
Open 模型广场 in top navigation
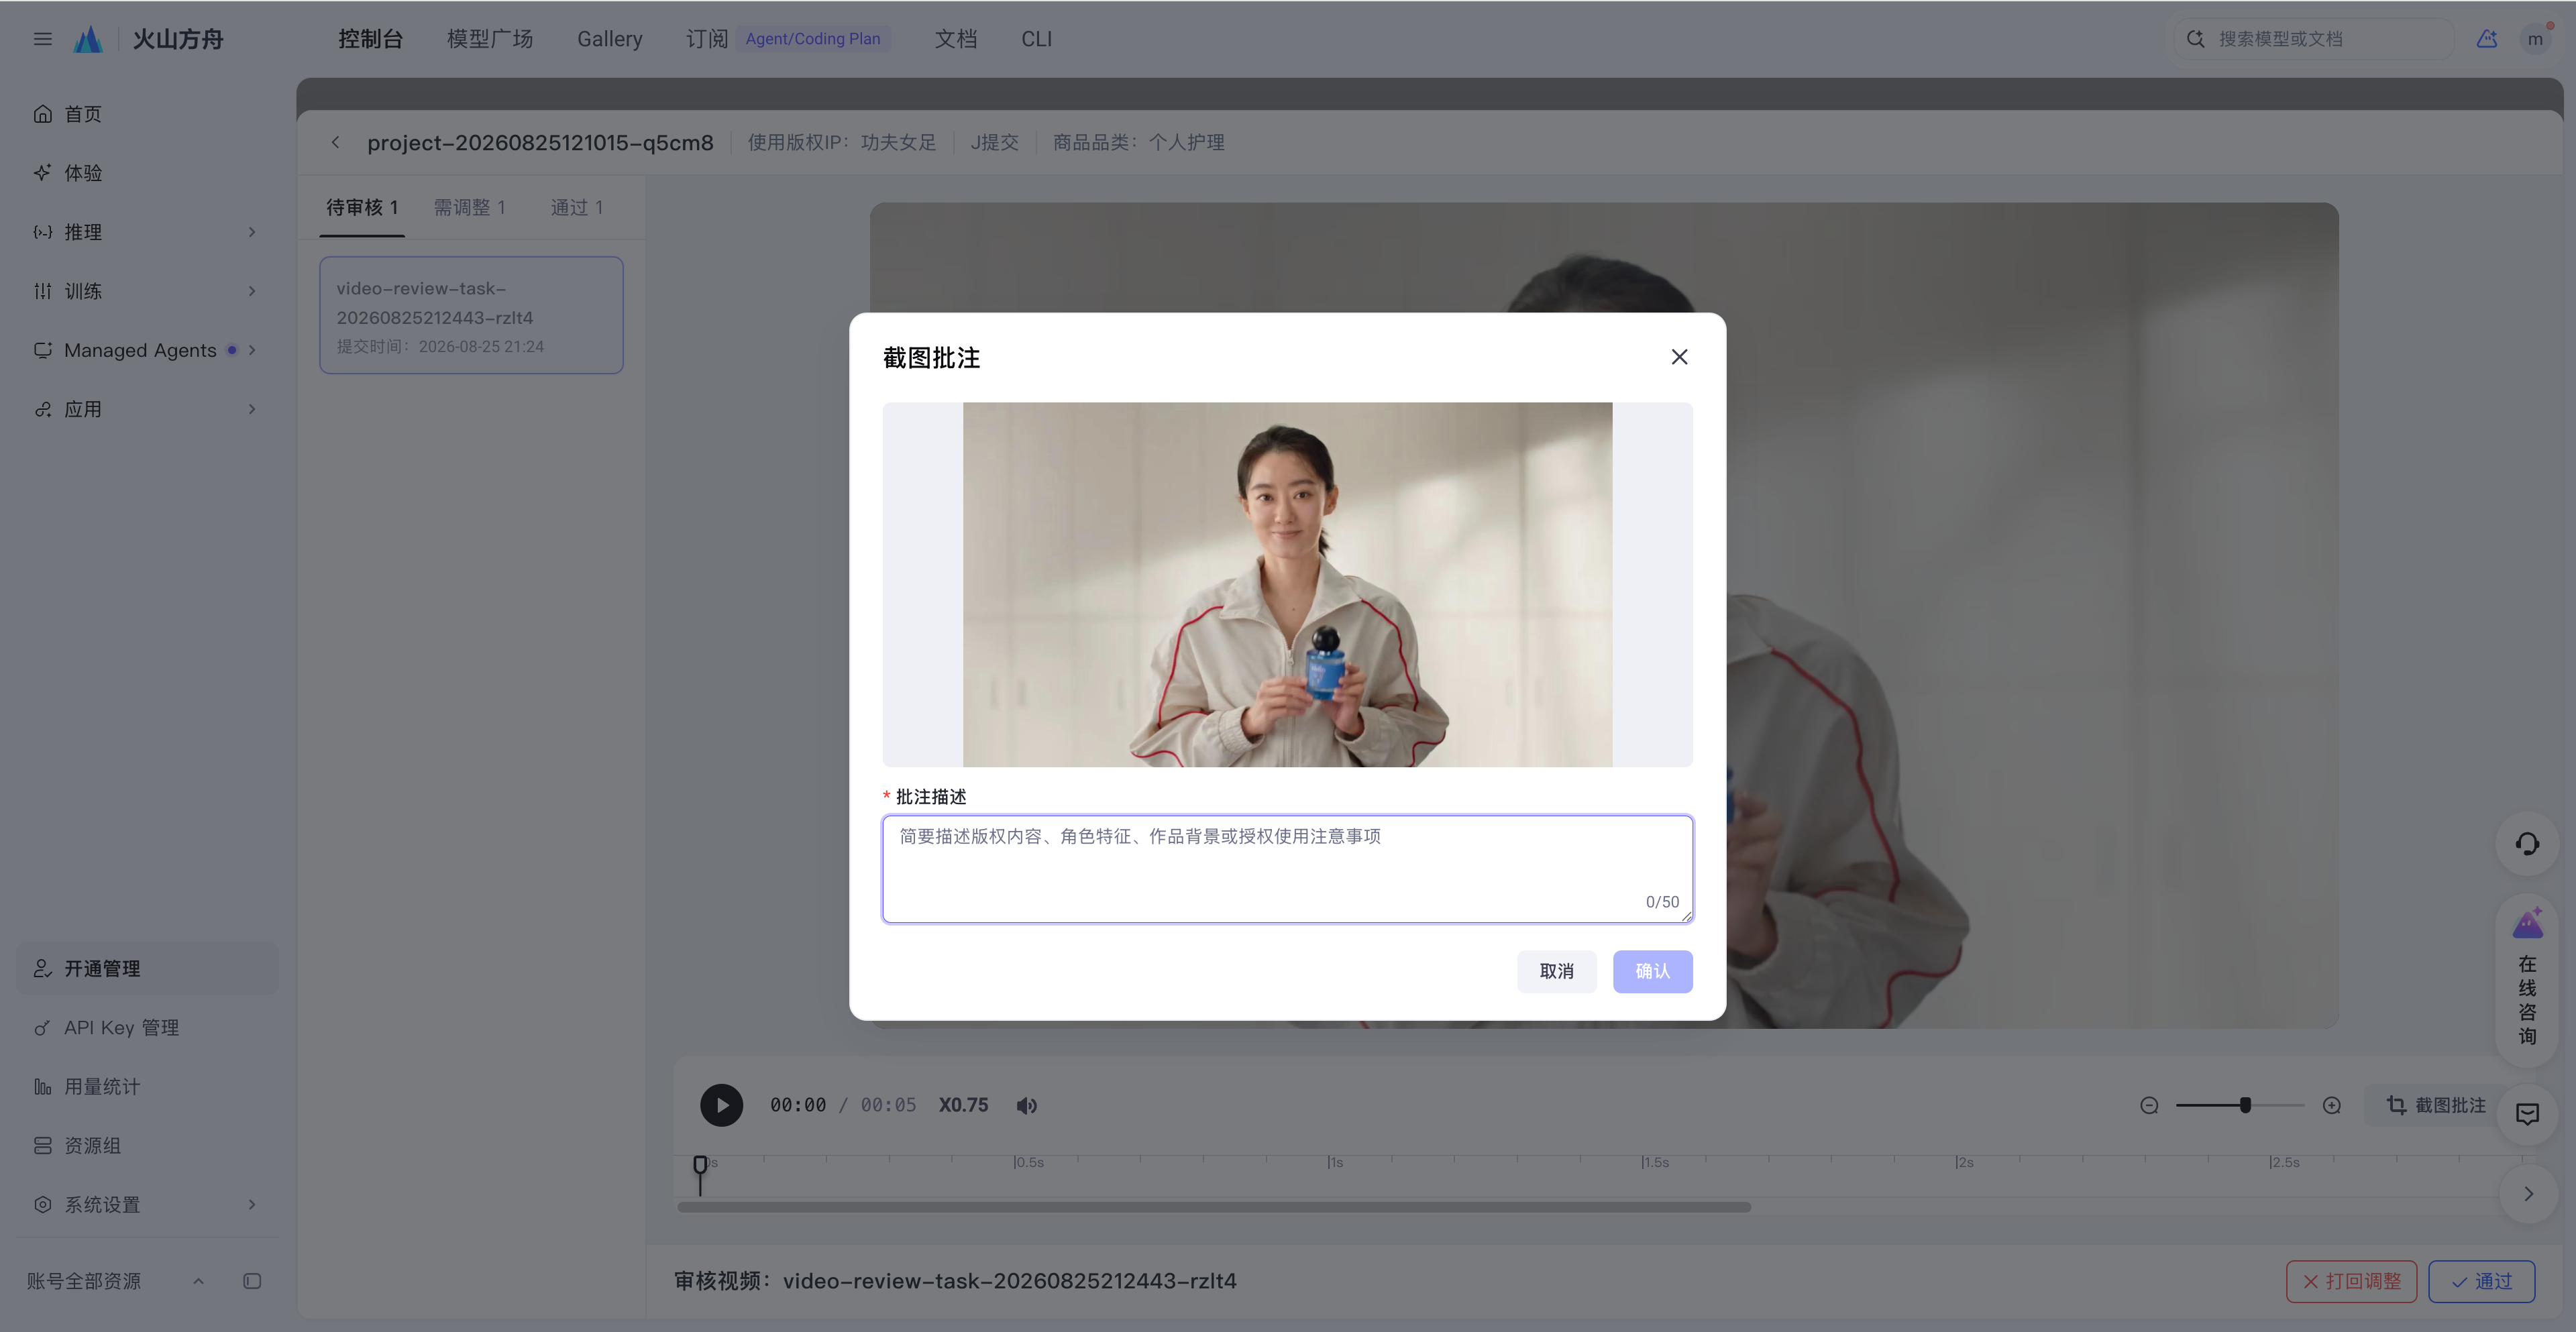pos(490,39)
